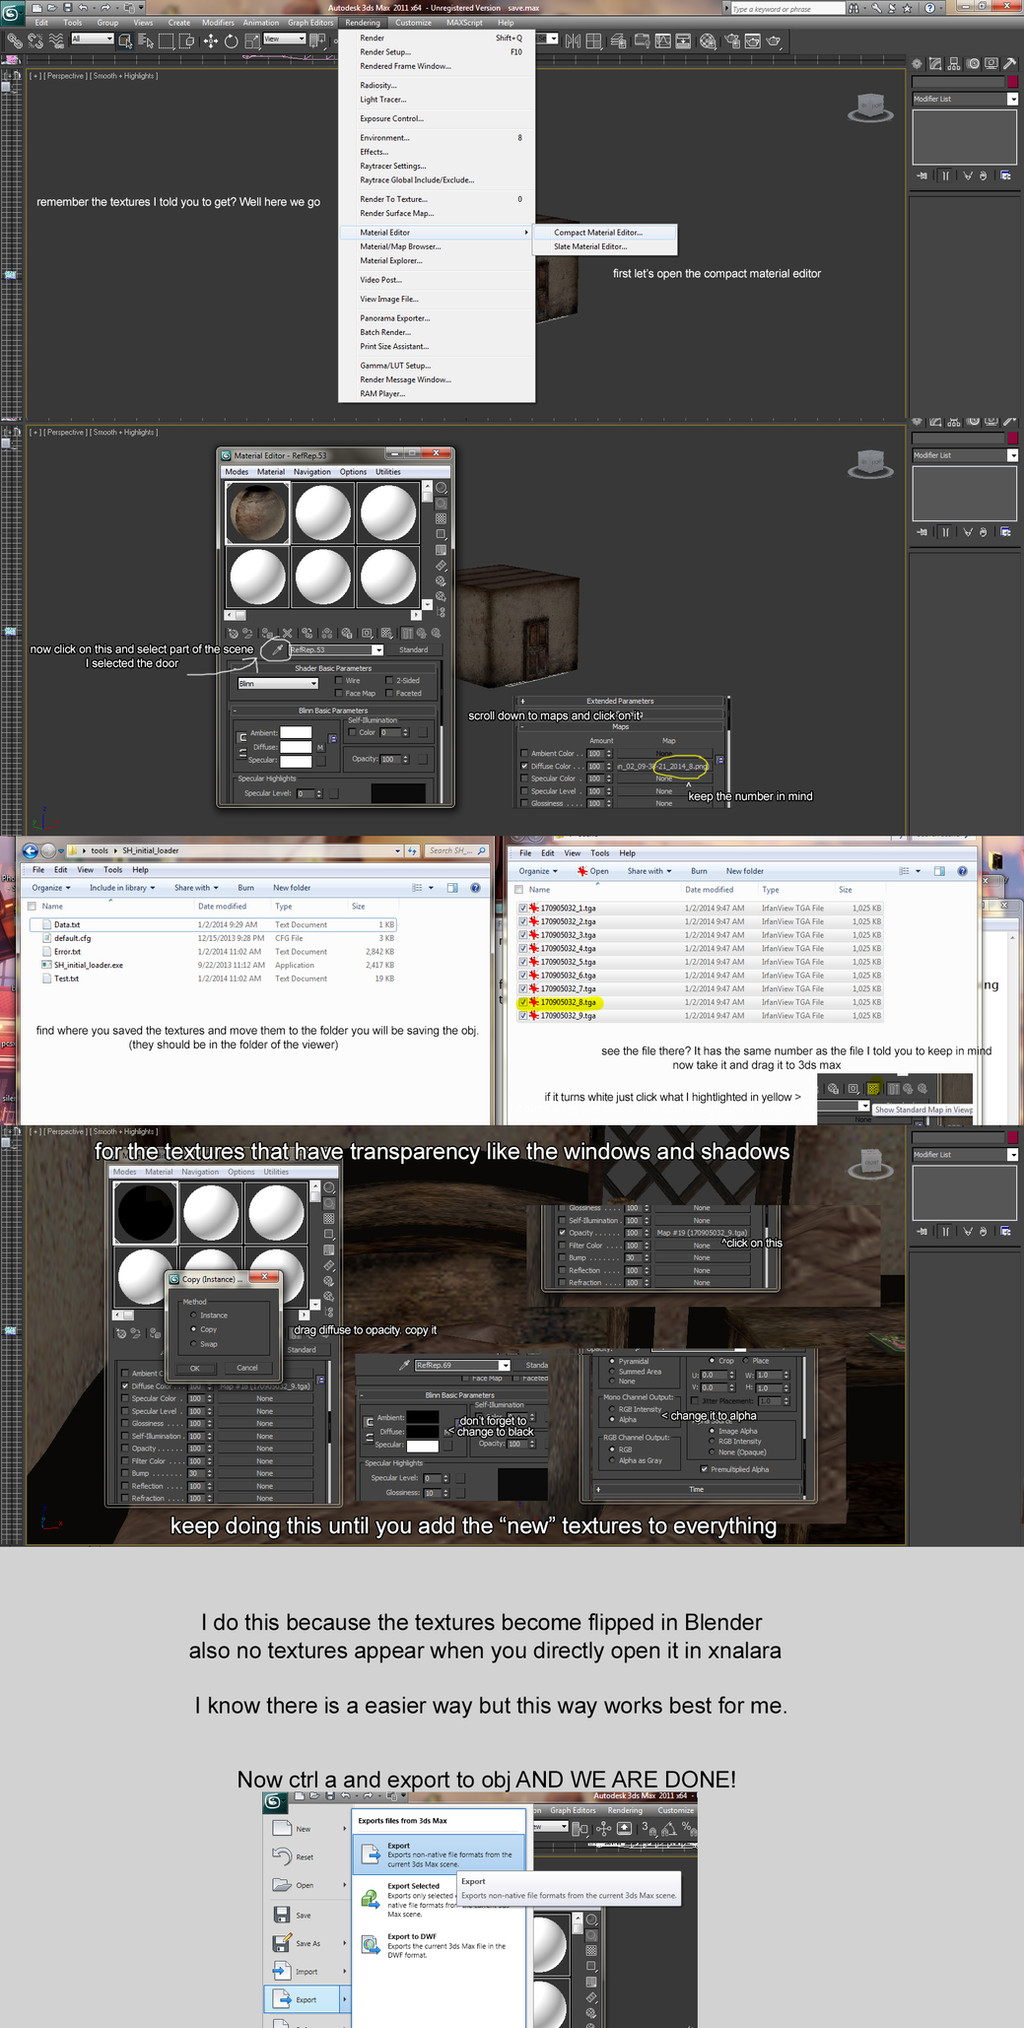Click the white Diffuse color swatch in RefRep.53 editor

tap(296, 747)
